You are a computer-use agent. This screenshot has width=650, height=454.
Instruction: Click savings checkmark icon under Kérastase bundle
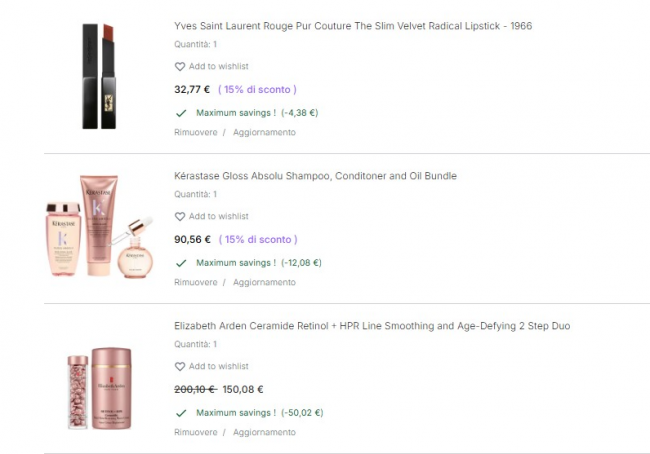[181, 263]
